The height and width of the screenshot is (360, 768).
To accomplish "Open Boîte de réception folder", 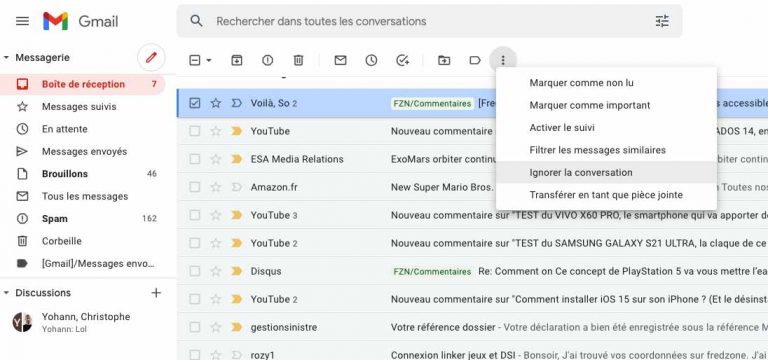I will tap(82, 84).
